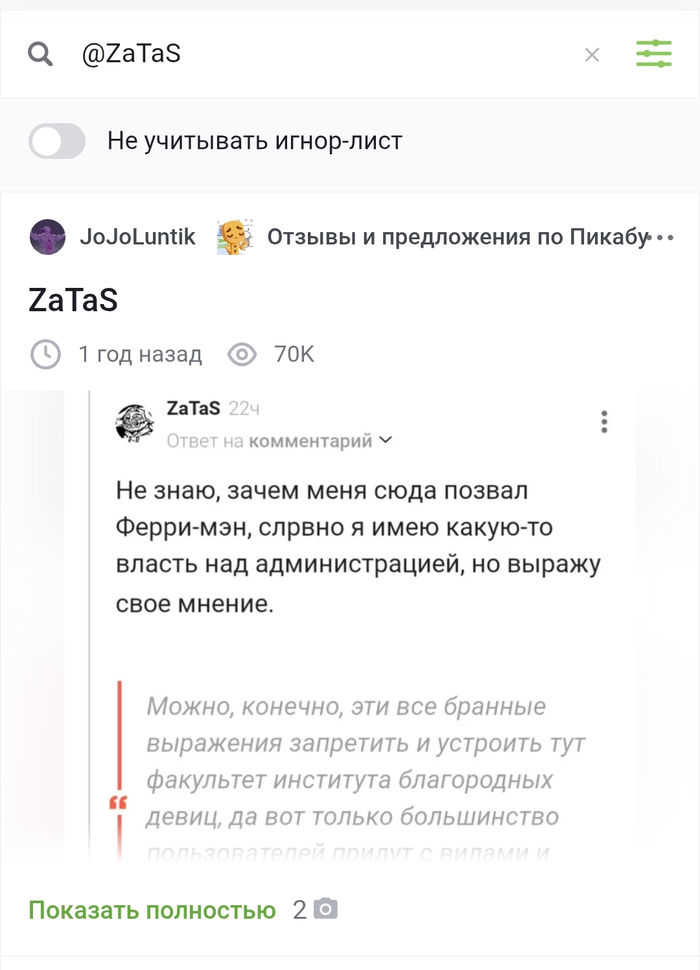
Task: Click the ZaTaS commenter avatar
Action: click(135, 423)
